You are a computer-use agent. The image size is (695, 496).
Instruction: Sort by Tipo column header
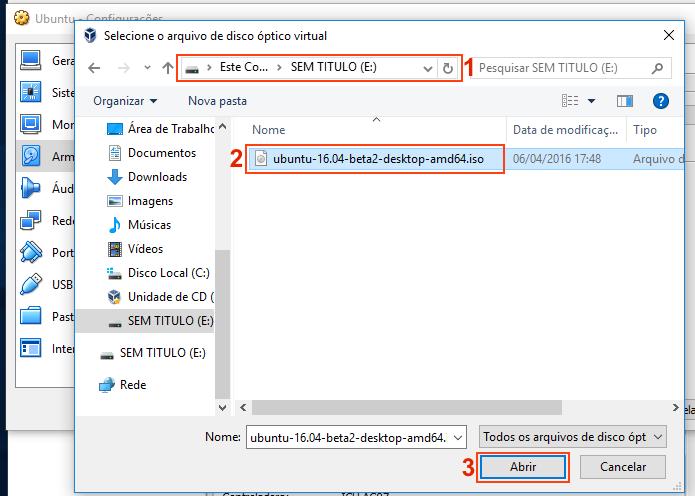(645, 130)
